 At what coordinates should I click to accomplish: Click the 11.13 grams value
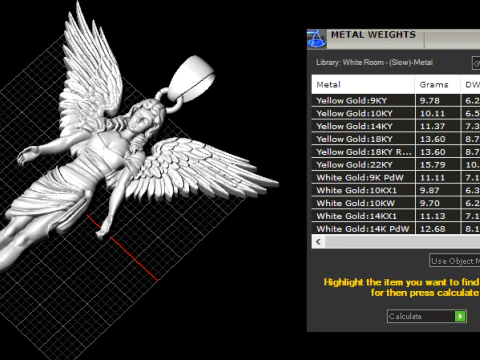coord(432,216)
